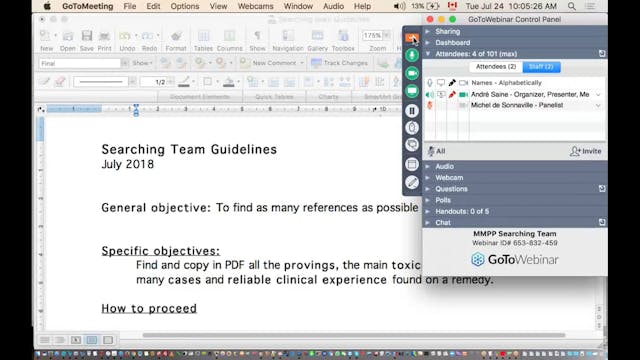Click the mouse control icon in GoToWebinar strip
640x360 pixels.
pyautogui.click(x=412, y=128)
